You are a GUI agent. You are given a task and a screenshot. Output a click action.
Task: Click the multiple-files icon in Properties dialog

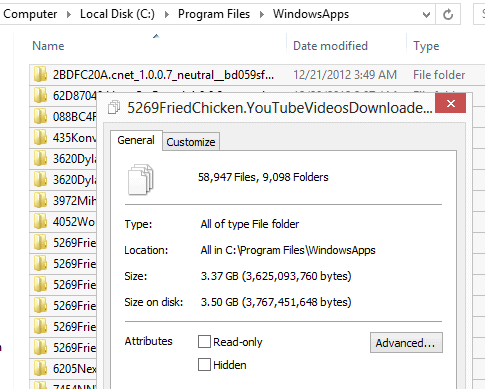pyautogui.click(x=140, y=179)
